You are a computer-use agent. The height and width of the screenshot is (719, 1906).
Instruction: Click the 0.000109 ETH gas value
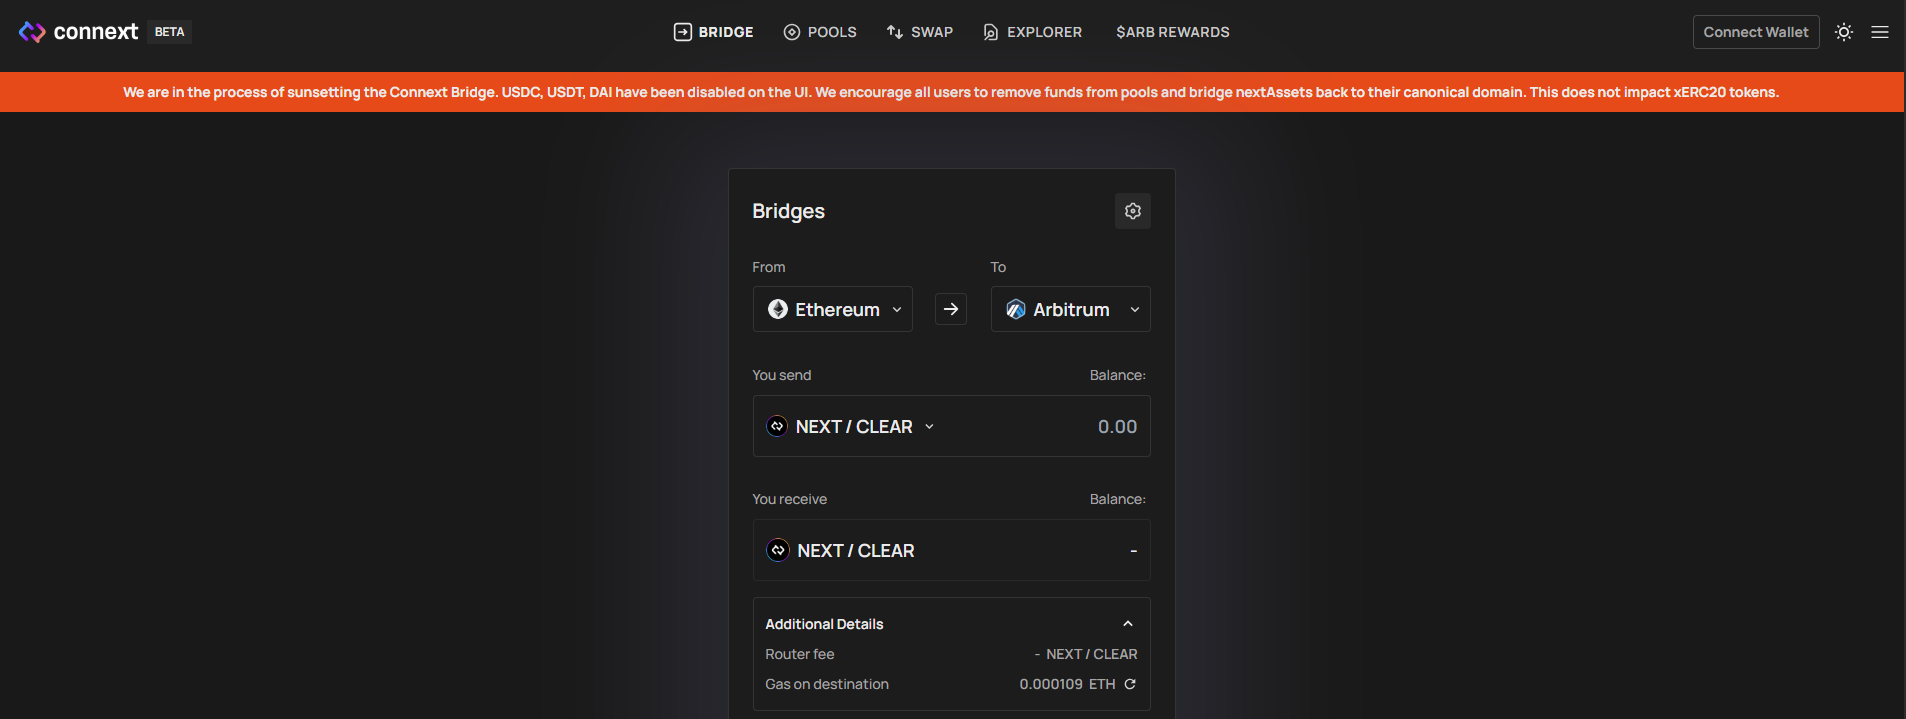(x=1067, y=684)
